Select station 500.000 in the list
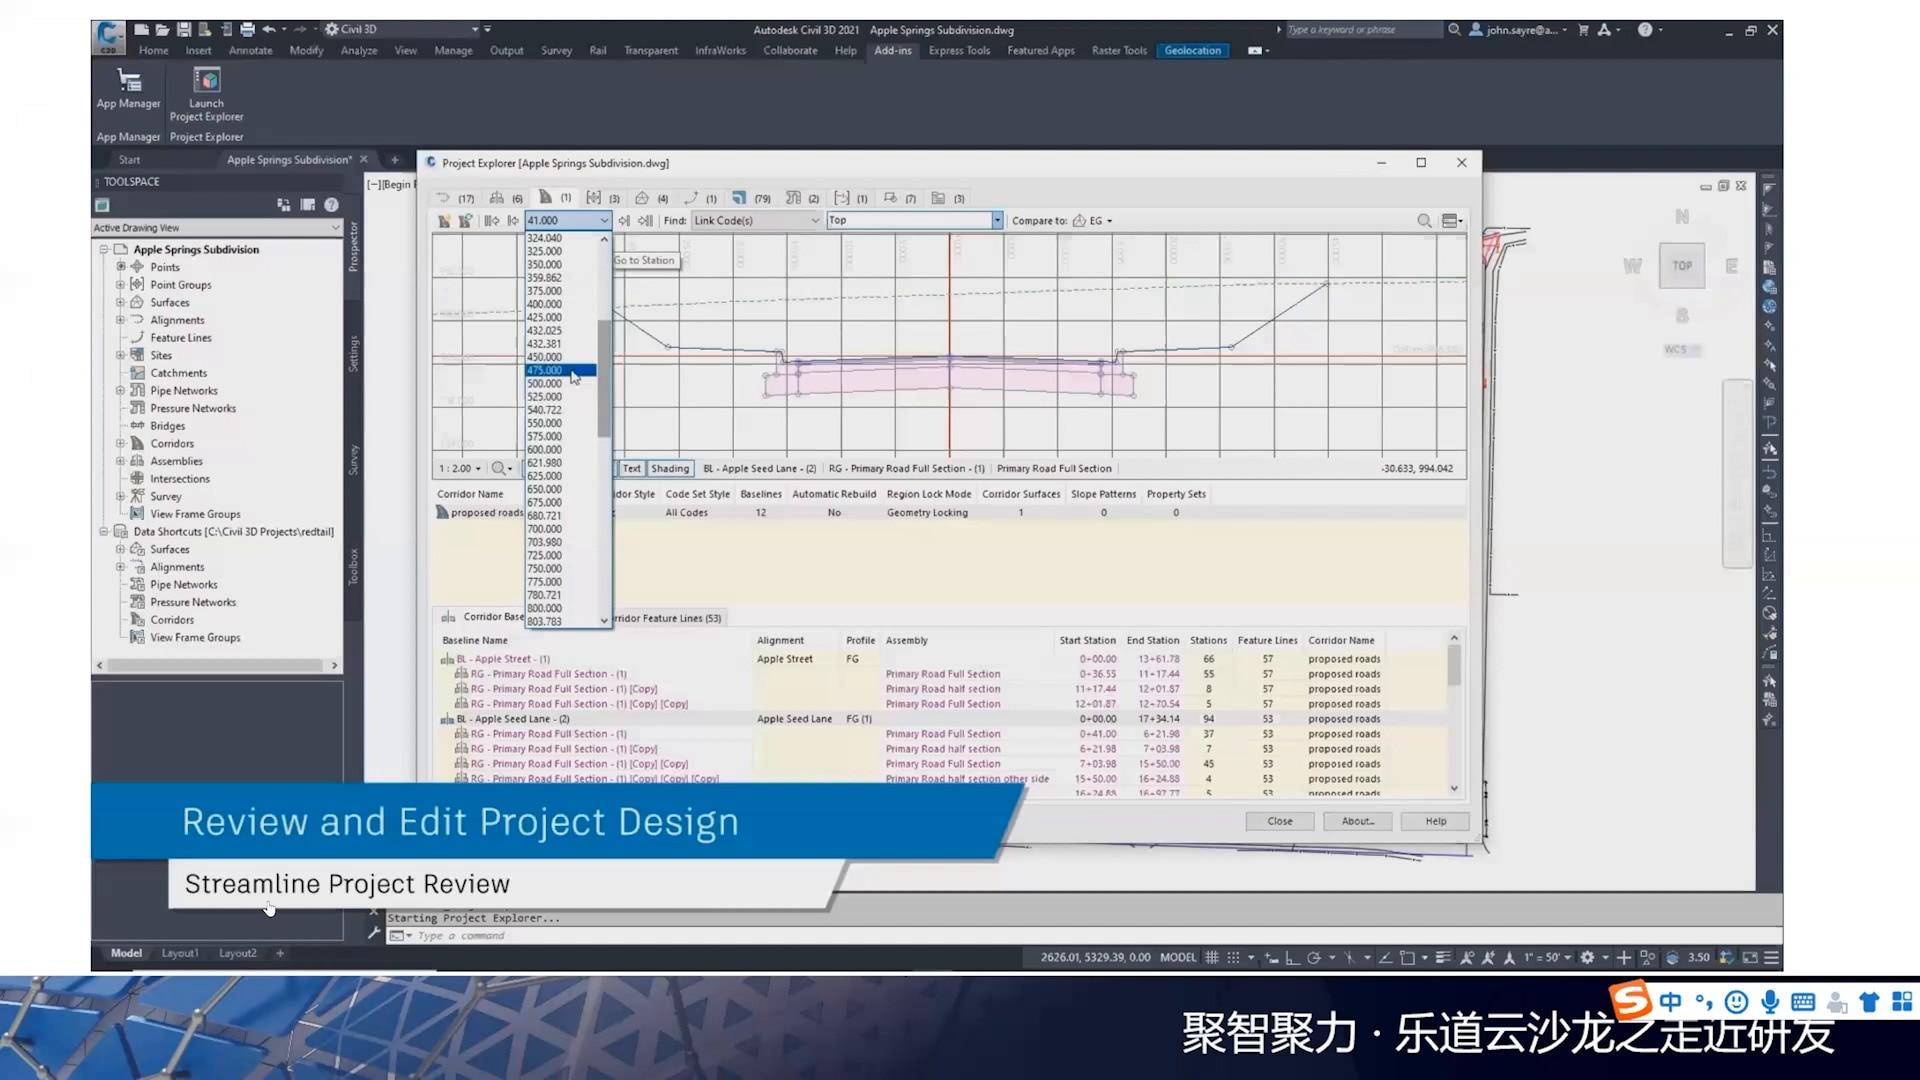 pos(561,383)
